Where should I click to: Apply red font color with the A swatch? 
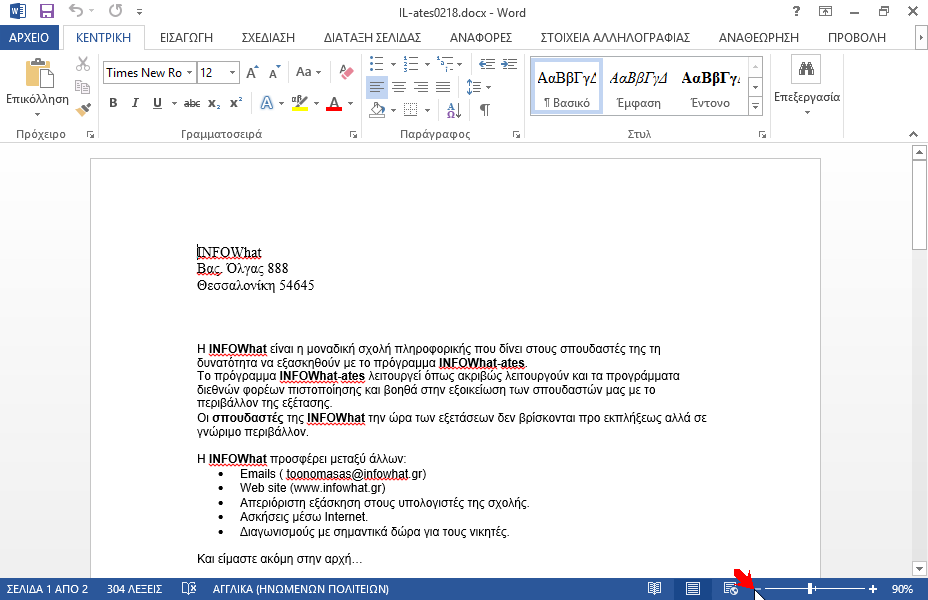(x=334, y=104)
